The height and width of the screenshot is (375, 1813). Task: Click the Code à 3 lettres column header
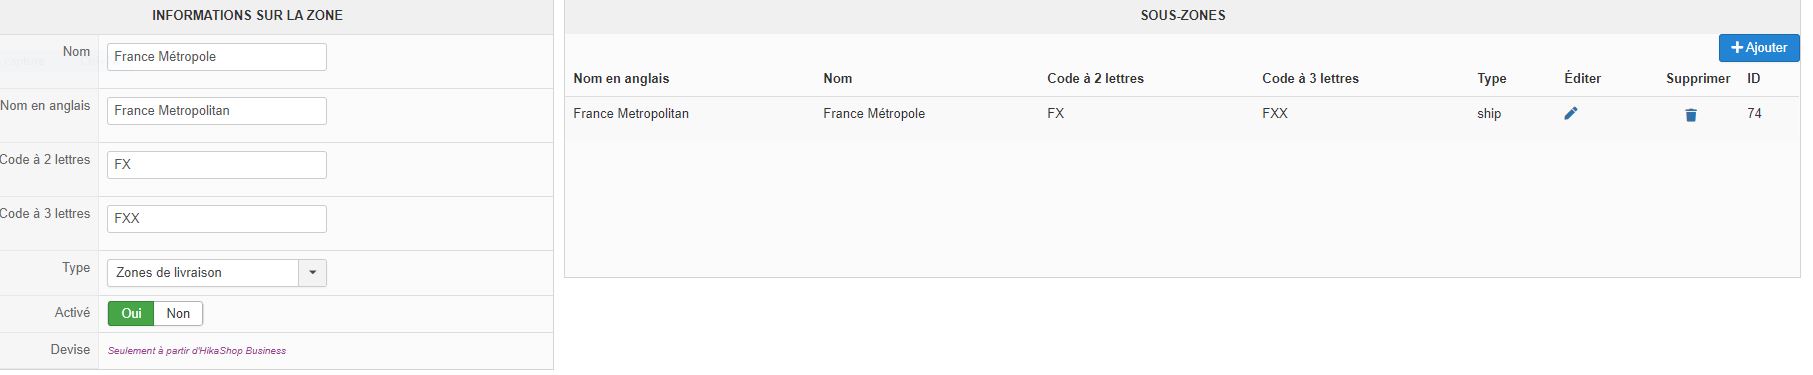1310,79
